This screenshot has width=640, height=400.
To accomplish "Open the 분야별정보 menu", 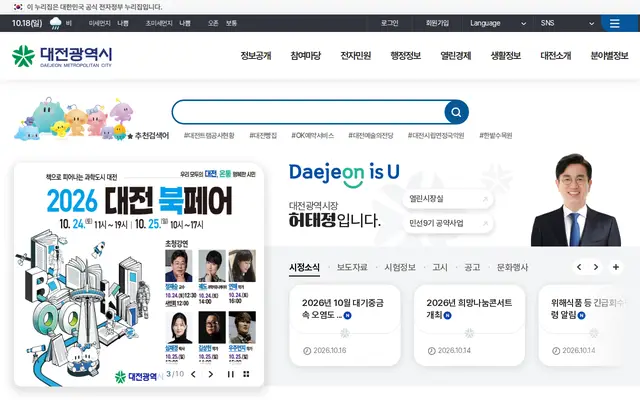I will [x=609, y=56].
